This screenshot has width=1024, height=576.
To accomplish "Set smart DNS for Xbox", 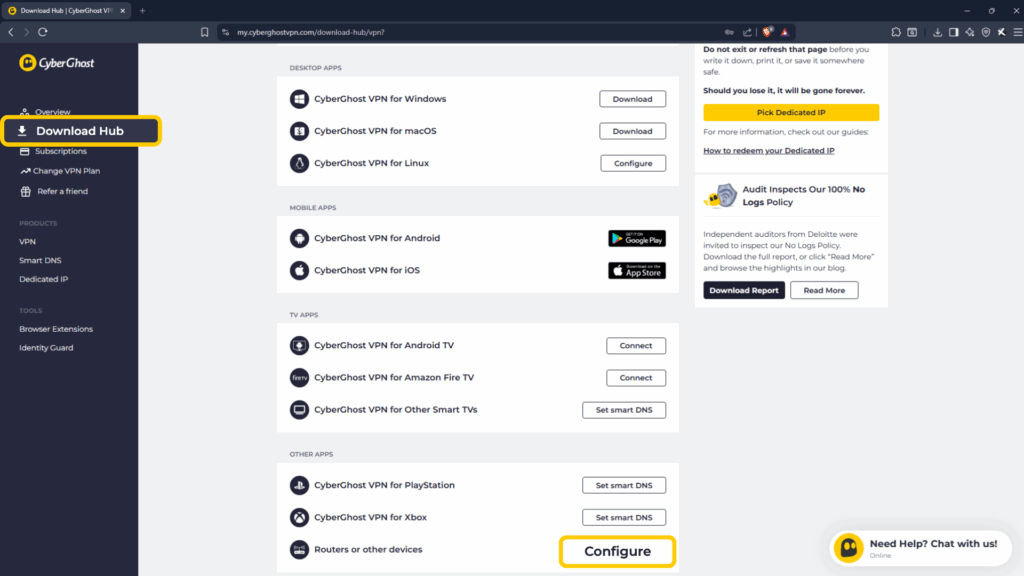I will click(624, 517).
